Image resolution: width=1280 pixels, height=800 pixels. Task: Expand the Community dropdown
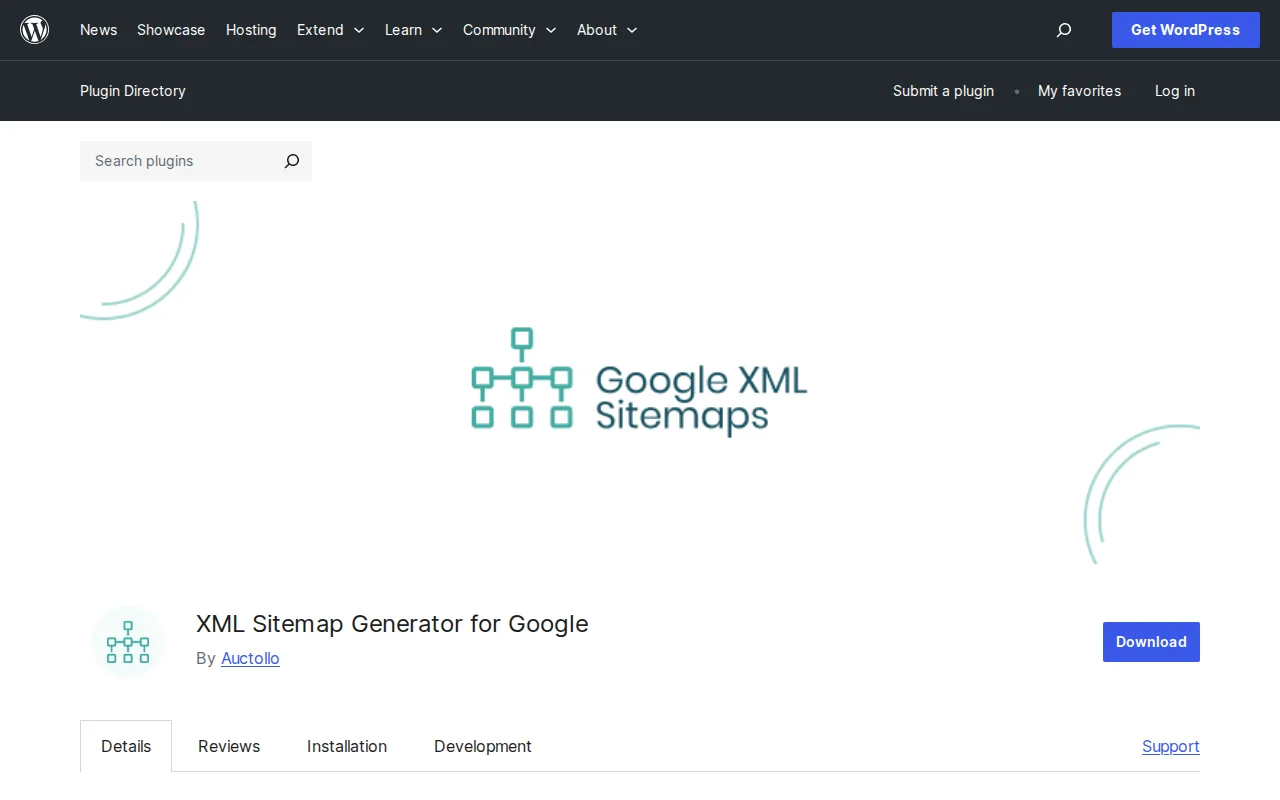(x=509, y=30)
